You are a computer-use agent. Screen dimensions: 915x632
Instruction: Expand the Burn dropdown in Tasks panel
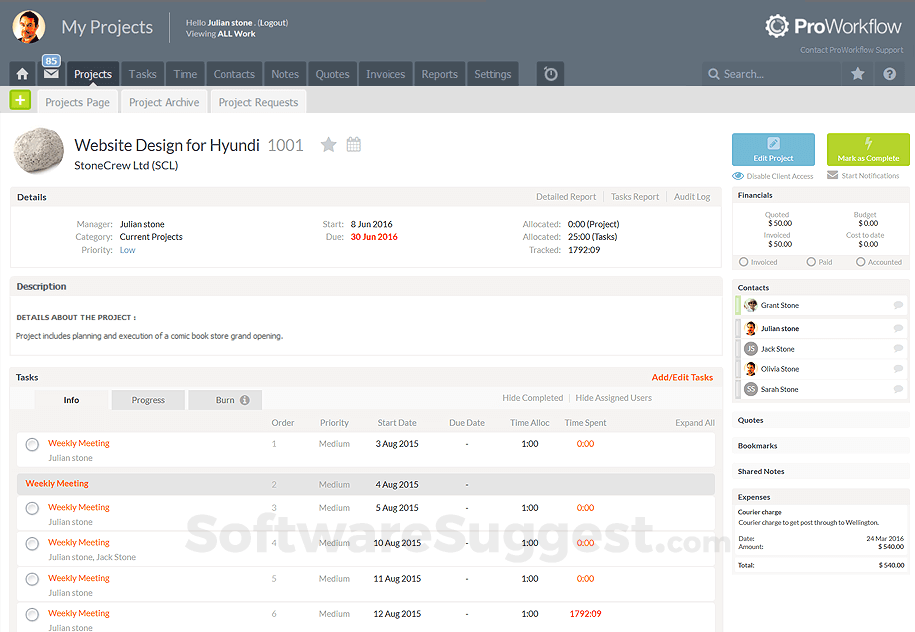pyautogui.click(x=225, y=399)
